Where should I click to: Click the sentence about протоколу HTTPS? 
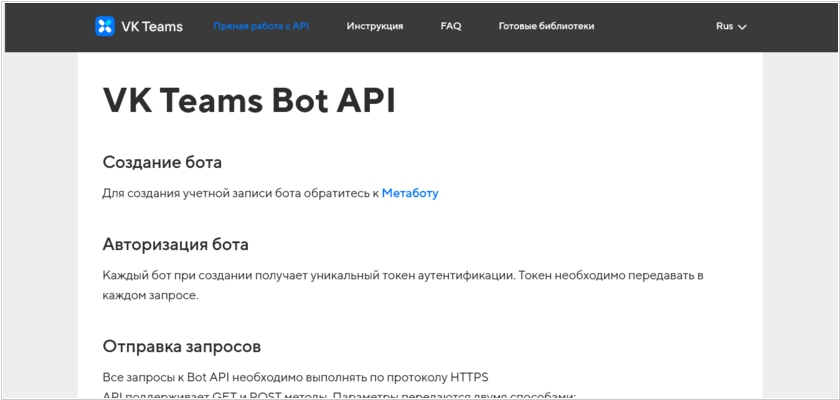(295, 377)
